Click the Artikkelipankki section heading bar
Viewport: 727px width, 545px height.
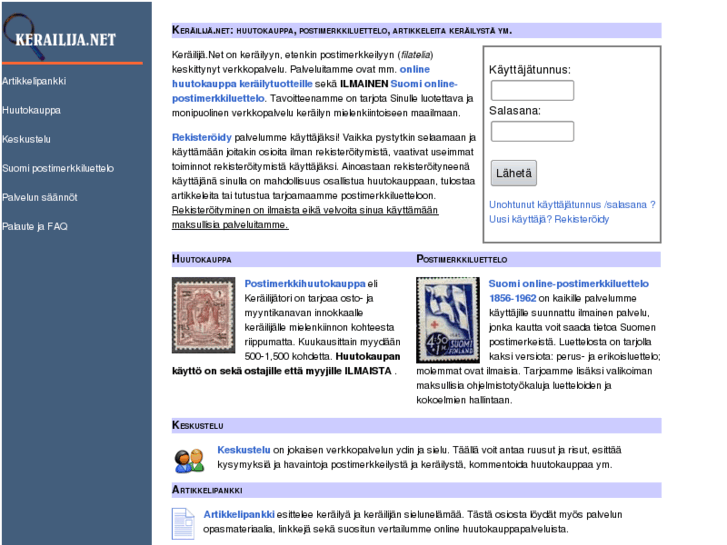[416, 490]
